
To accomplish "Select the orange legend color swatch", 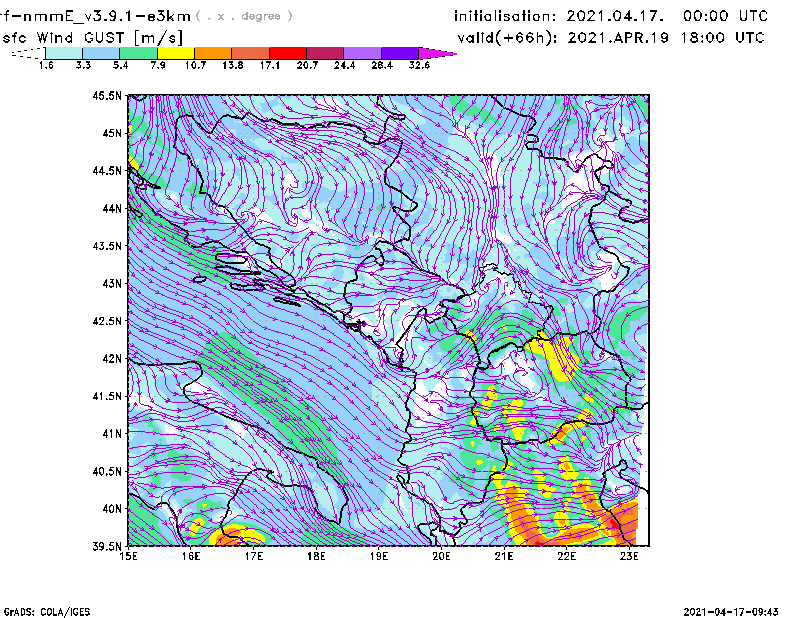I will click(212, 53).
